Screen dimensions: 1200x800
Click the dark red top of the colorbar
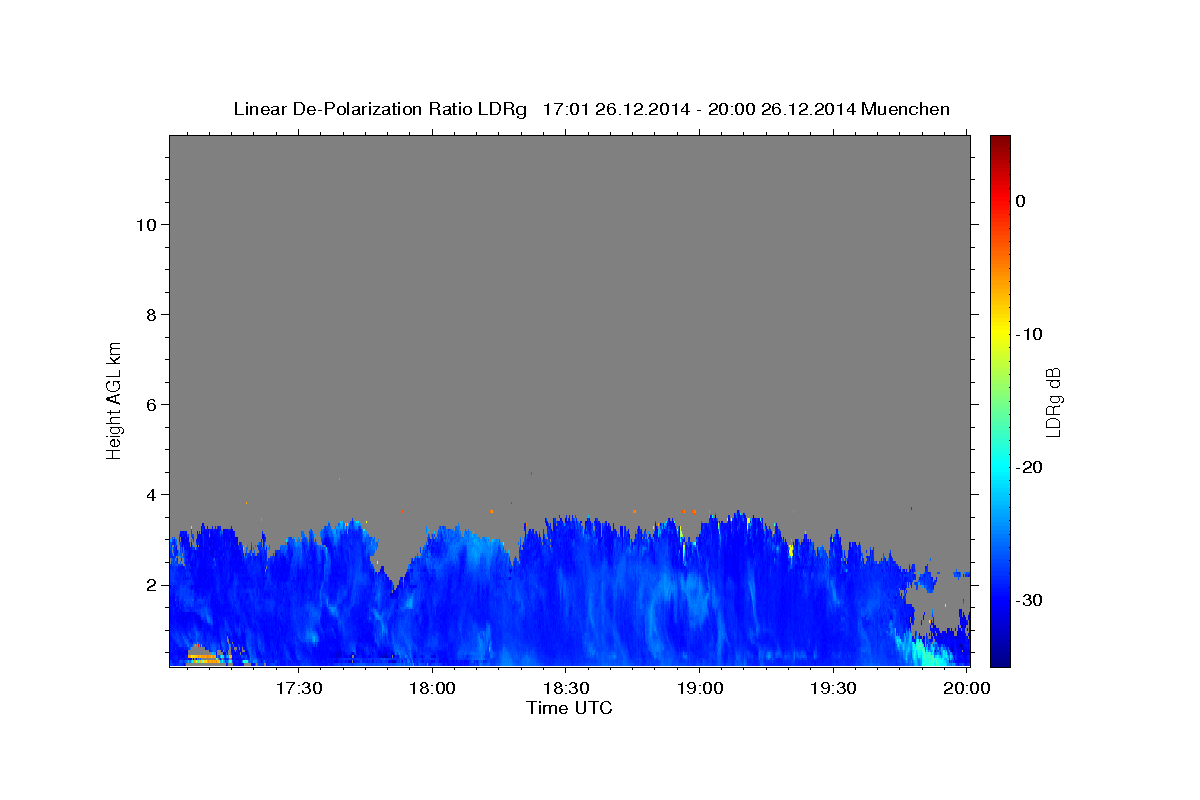1000,145
